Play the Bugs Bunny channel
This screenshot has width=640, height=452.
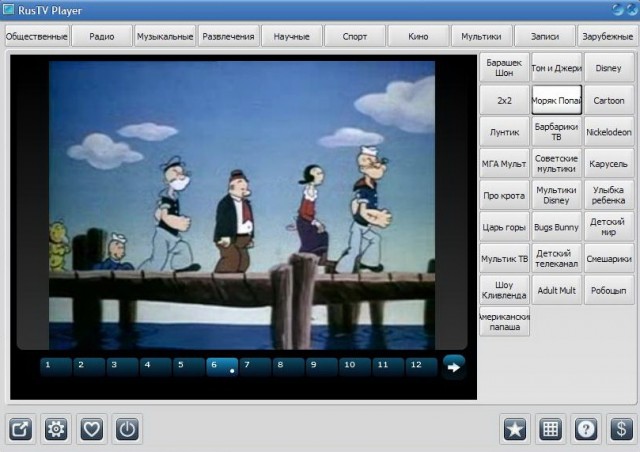556,227
